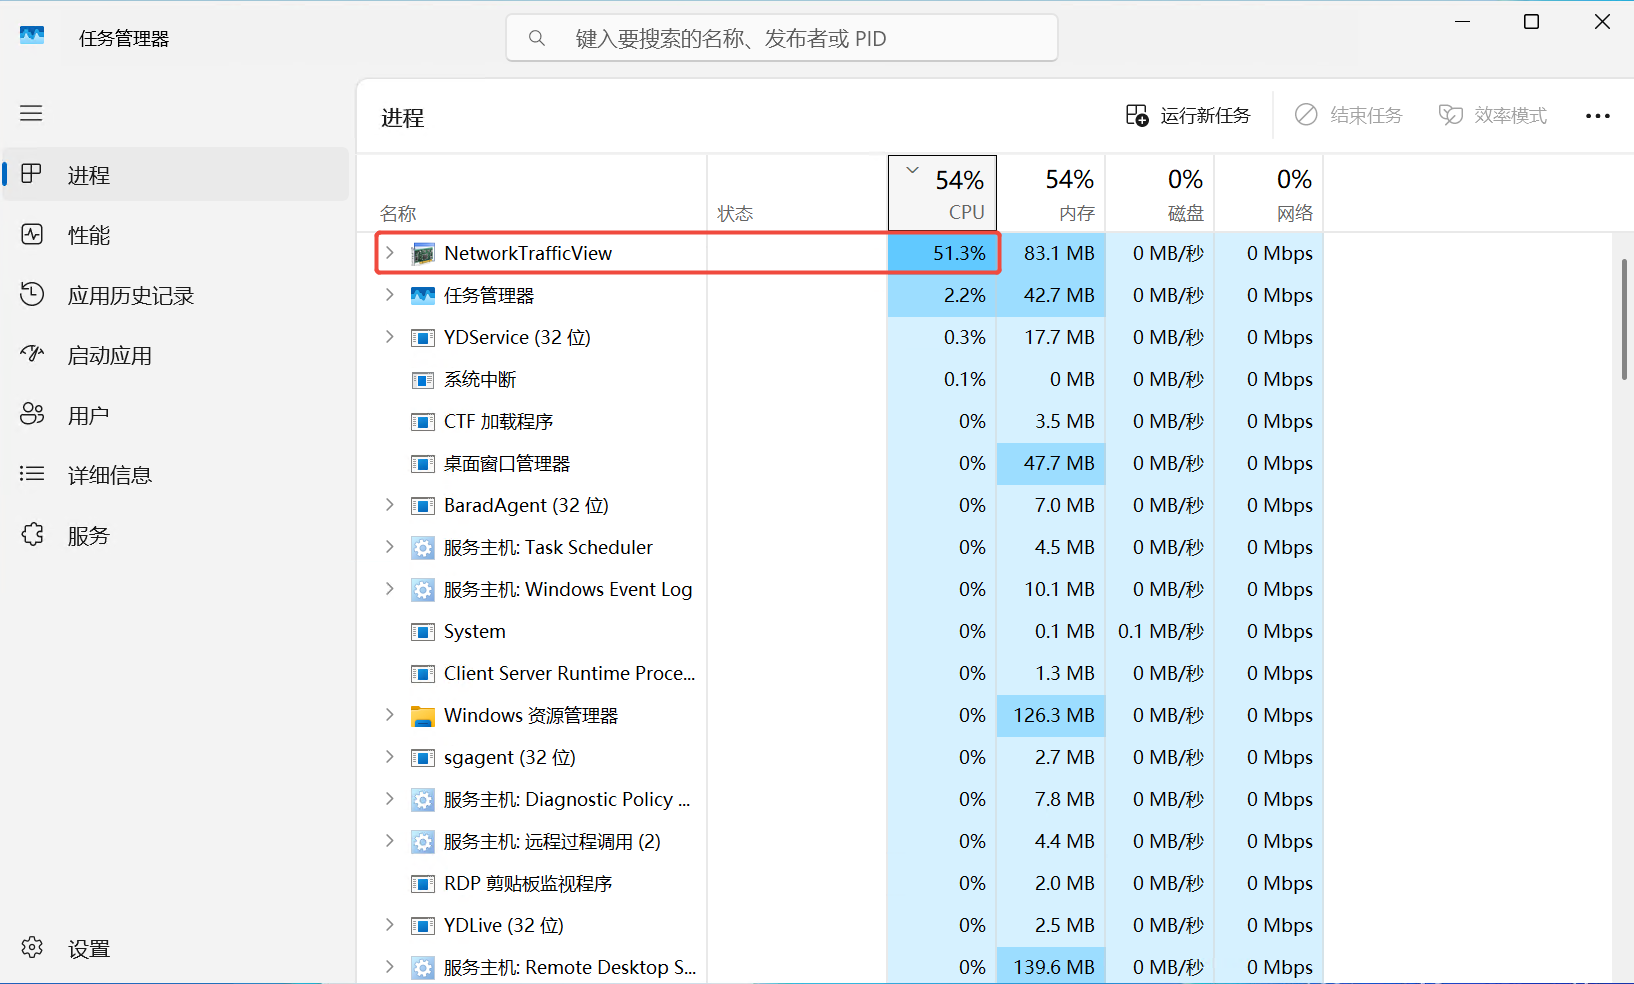1634x984 pixels.
Task: Click the YDLive process icon
Action: pos(423,926)
